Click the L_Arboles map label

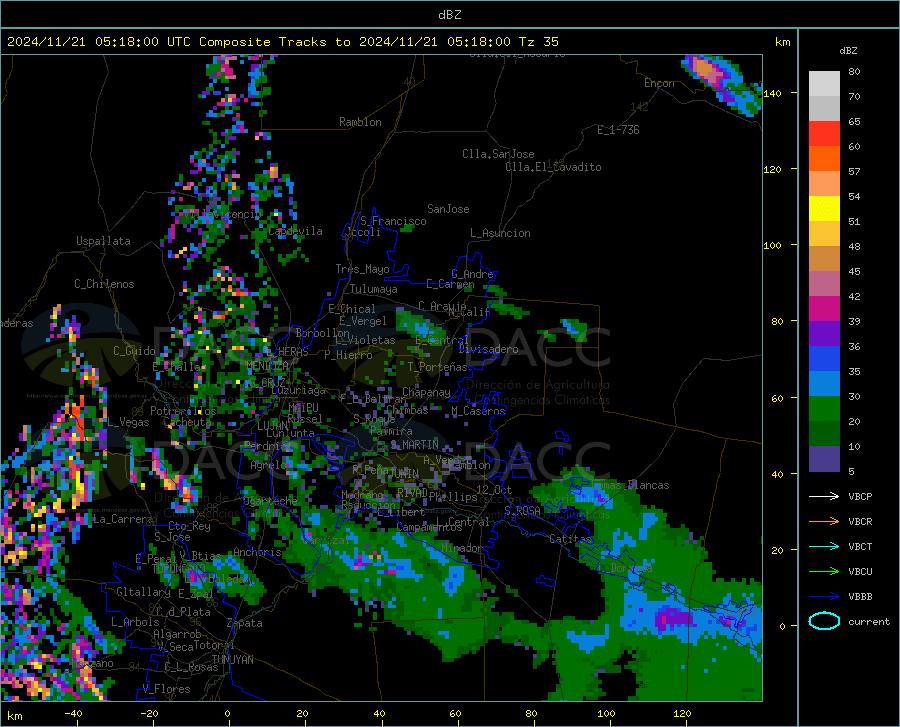135,622
